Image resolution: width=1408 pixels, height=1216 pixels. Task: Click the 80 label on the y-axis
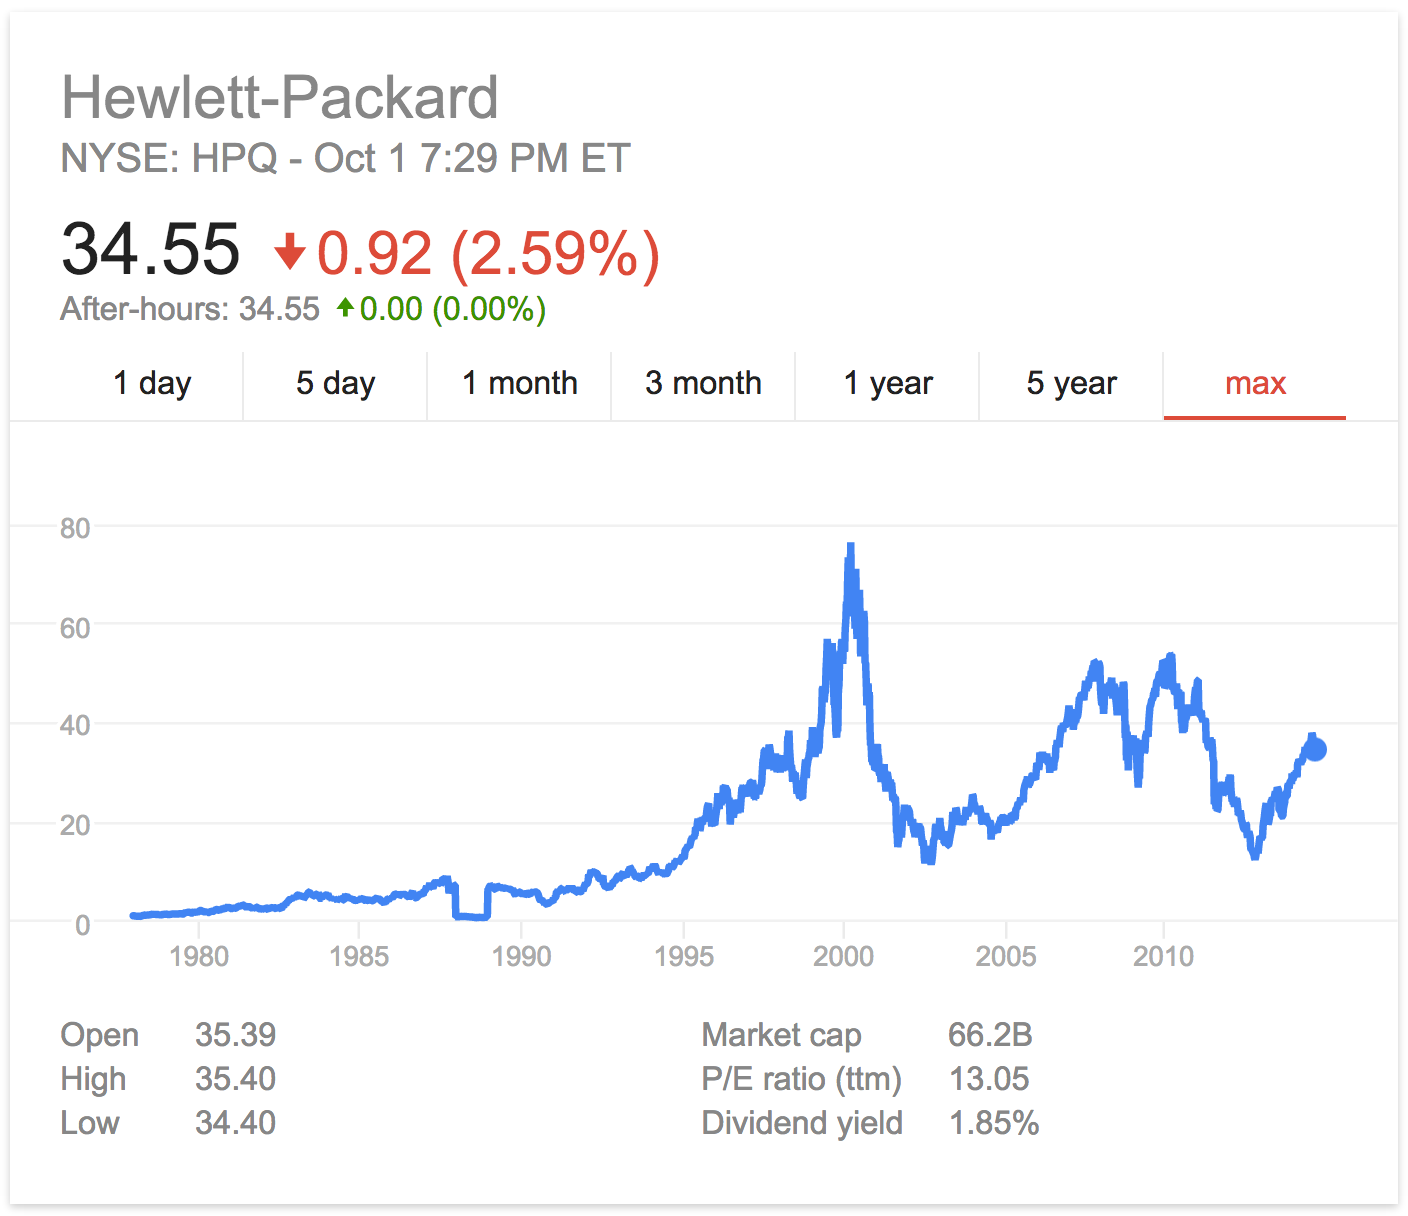click(x=75, y=528)
